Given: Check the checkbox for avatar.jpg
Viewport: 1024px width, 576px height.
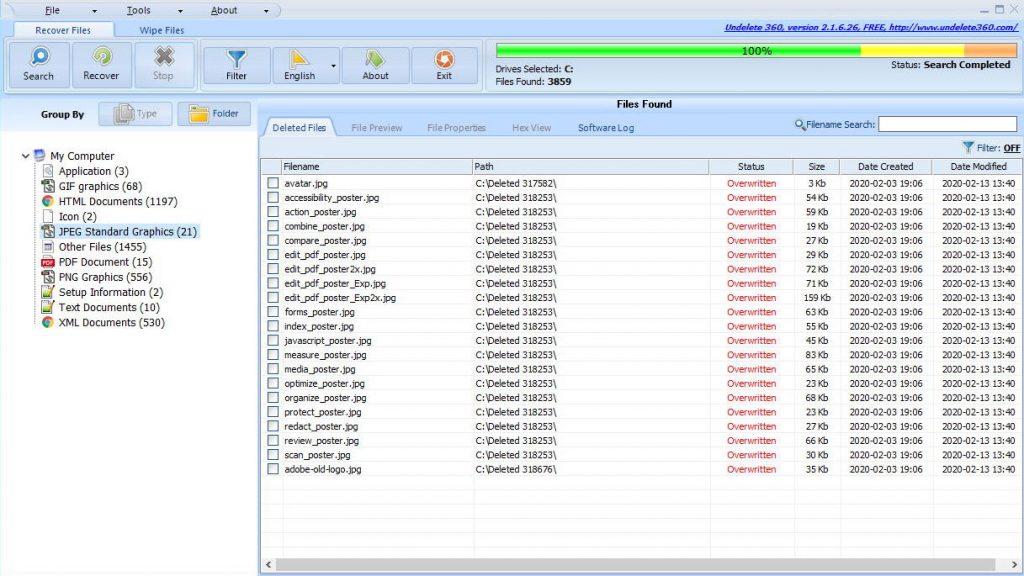Looking at the screenshot, I should 273,184.
